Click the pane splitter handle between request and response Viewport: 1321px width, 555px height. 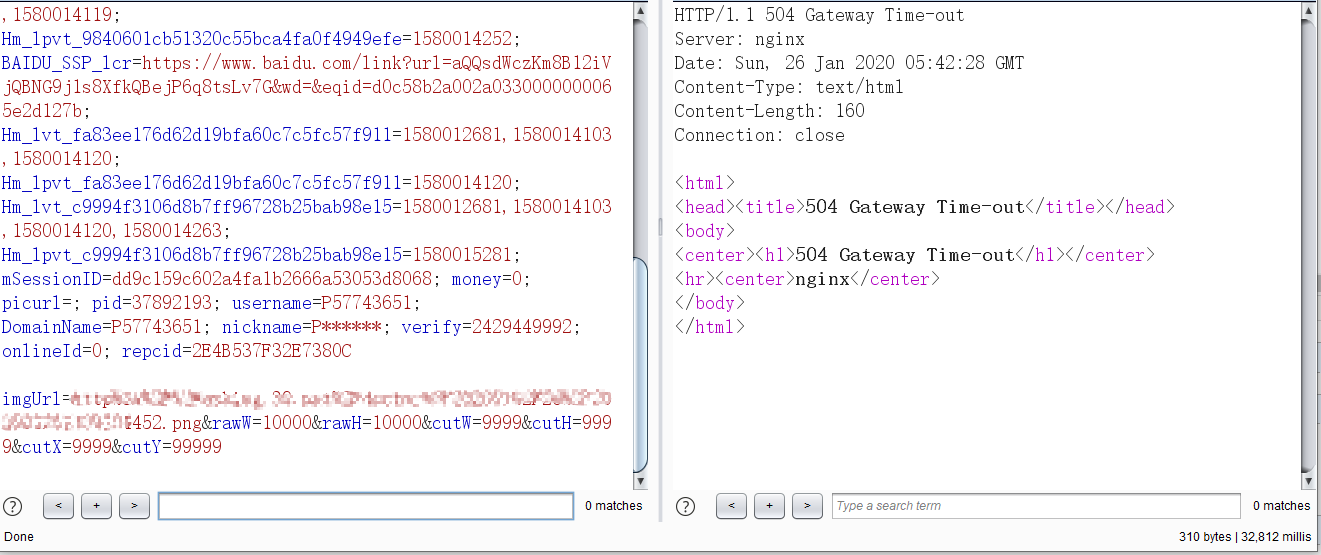(660, 228)
